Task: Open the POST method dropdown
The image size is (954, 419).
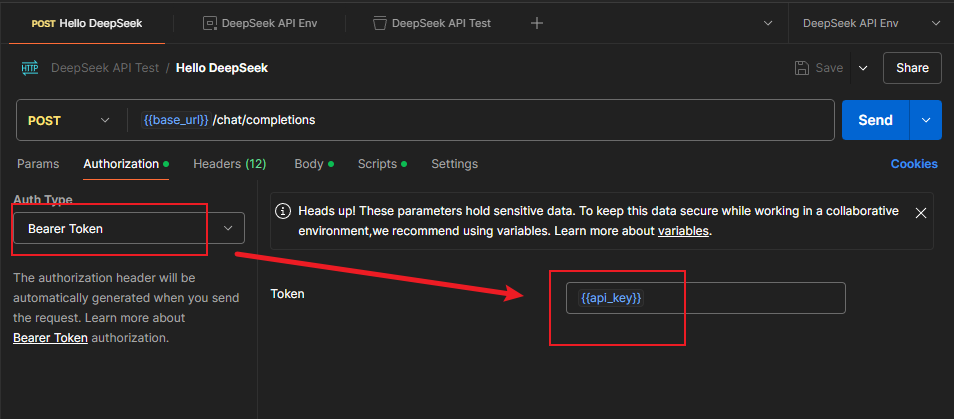Action: coord(69,120)
